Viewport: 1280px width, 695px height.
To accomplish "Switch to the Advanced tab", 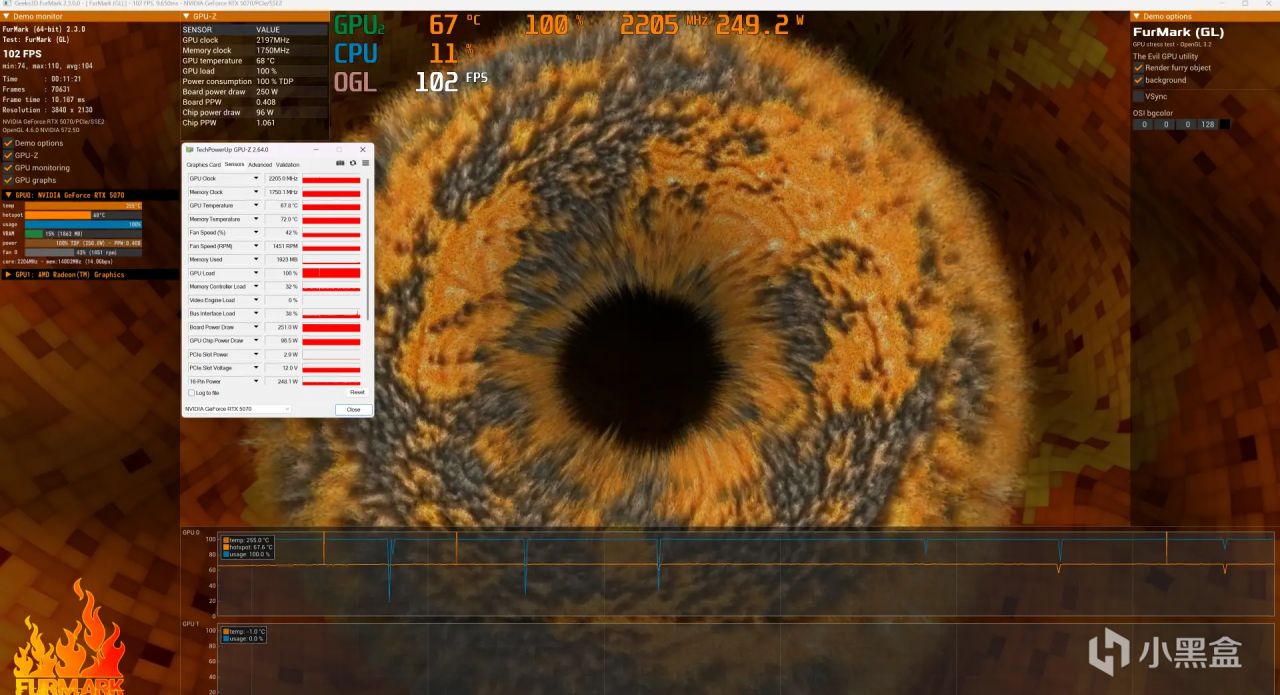I will (260, 164).
